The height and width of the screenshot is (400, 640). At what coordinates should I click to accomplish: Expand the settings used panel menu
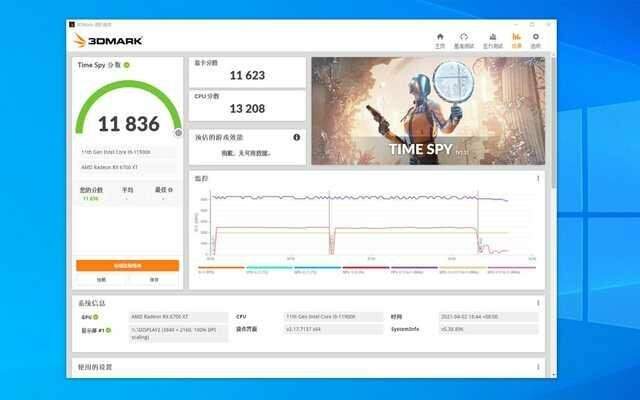click(538, 369)
